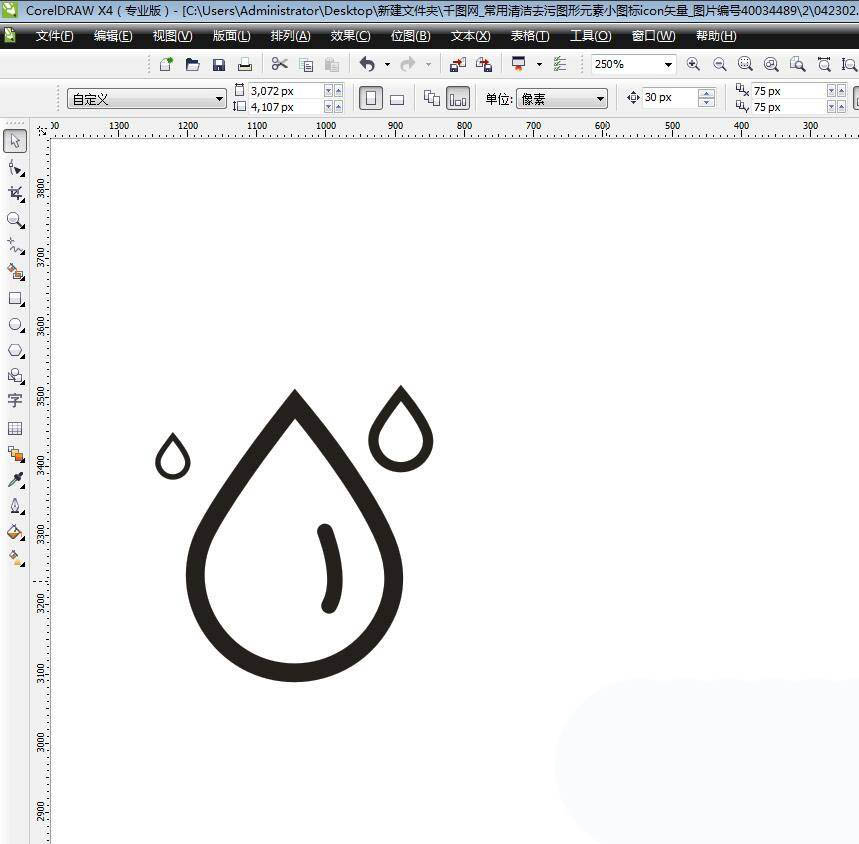Expand the 单位 像素 units dropdown
Viewport: 859px width, 844px height.
(x=600, y=99)
